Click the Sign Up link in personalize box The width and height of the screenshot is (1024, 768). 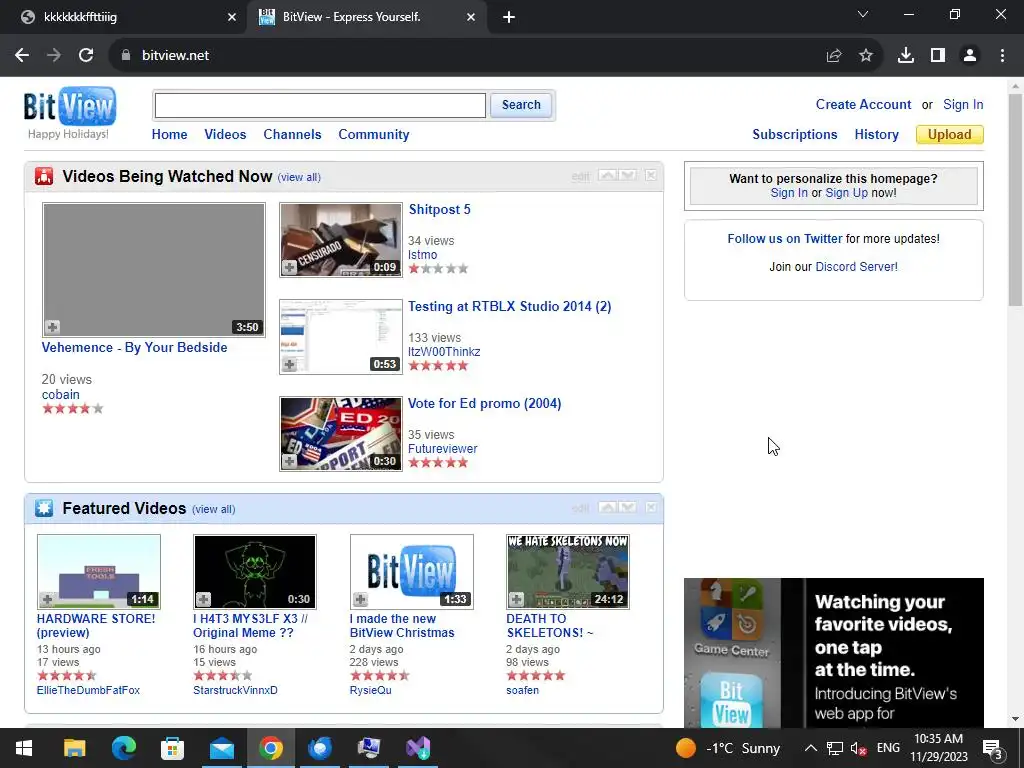click(846, 193)
